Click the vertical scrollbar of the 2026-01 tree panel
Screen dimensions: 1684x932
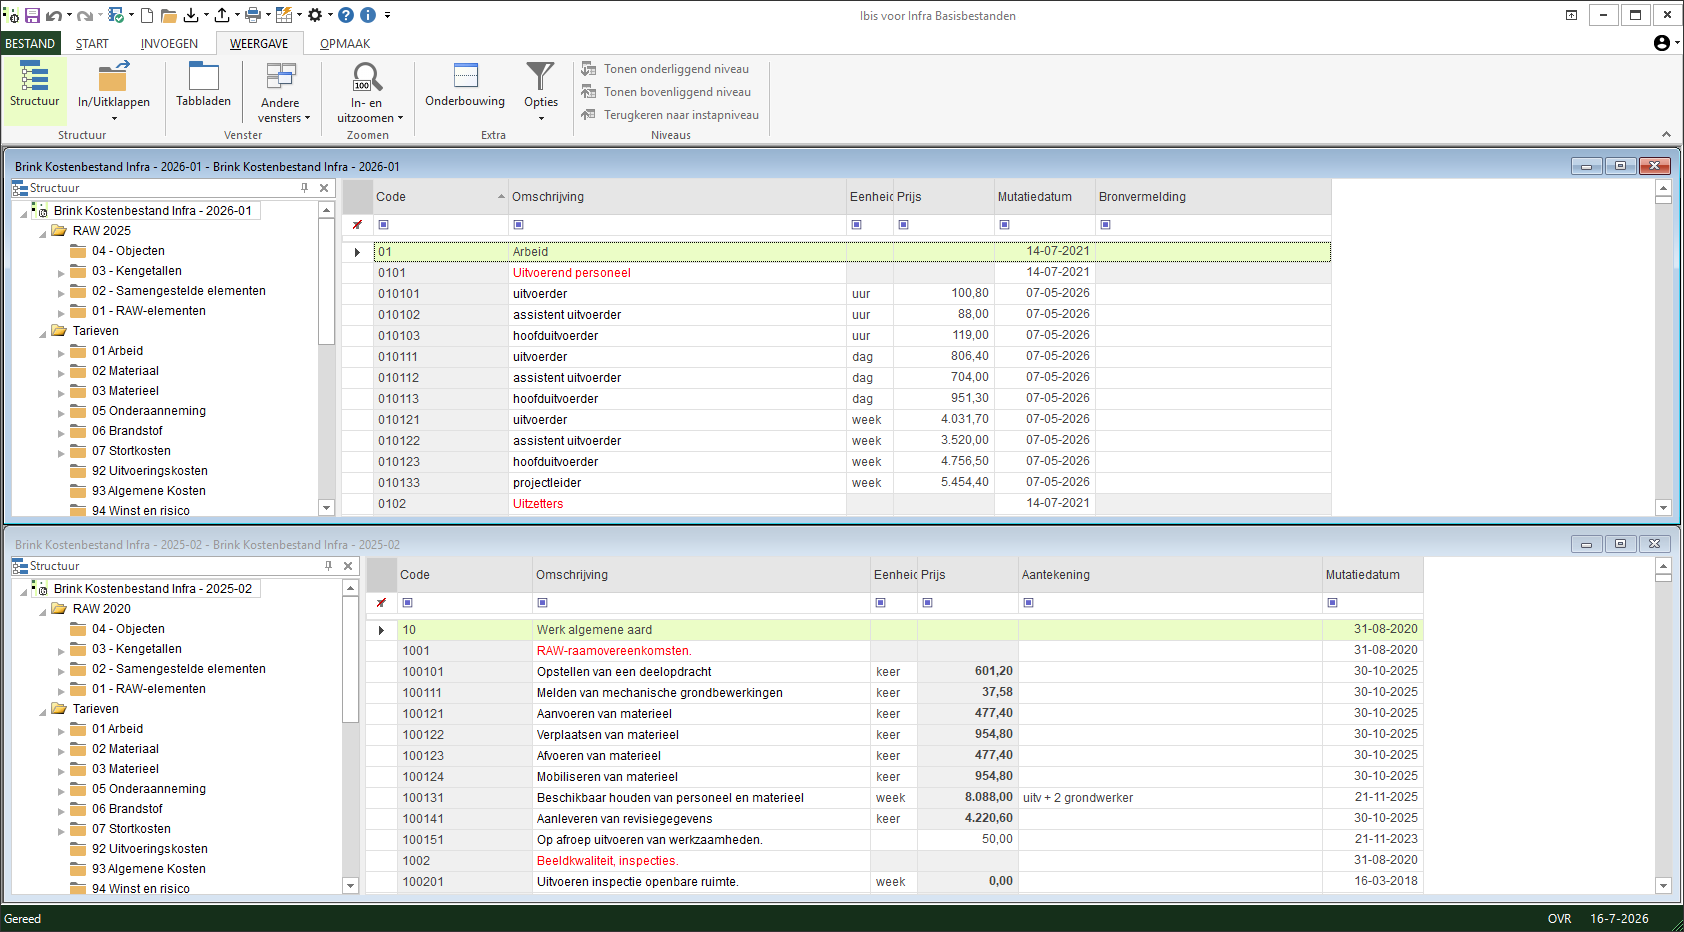point(326,359)
